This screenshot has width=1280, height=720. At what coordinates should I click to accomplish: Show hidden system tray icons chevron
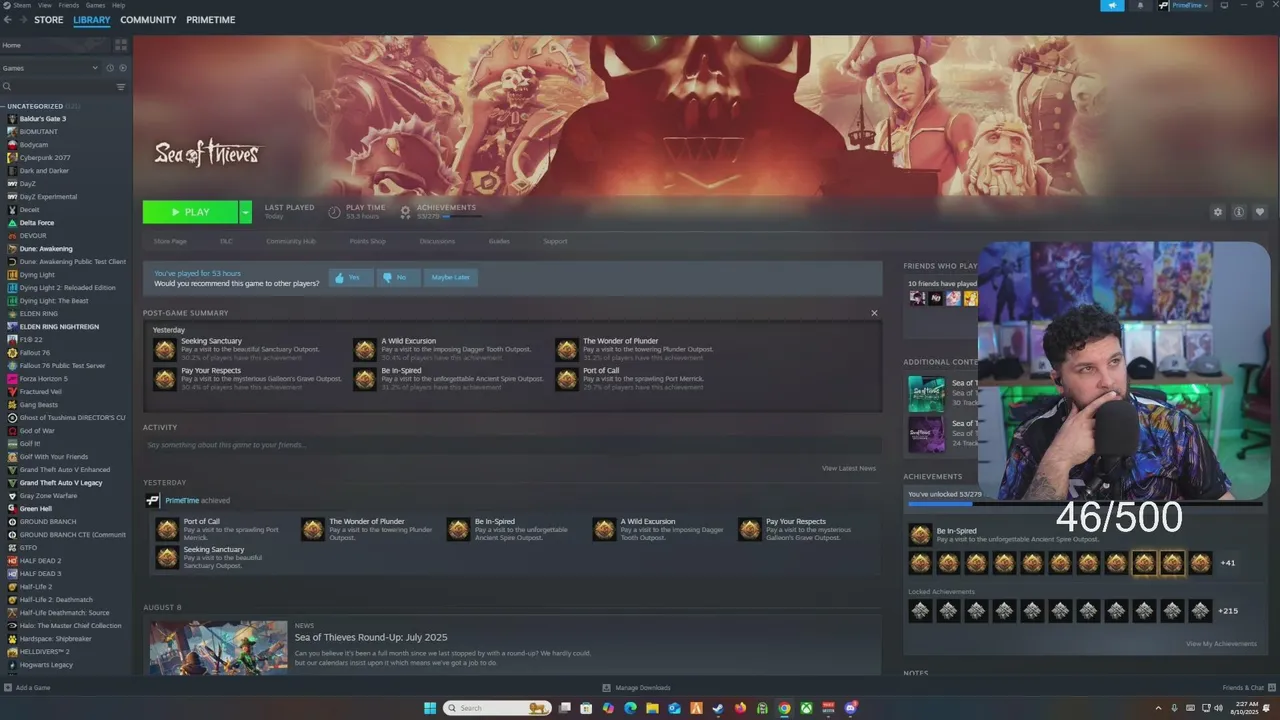1158,708
